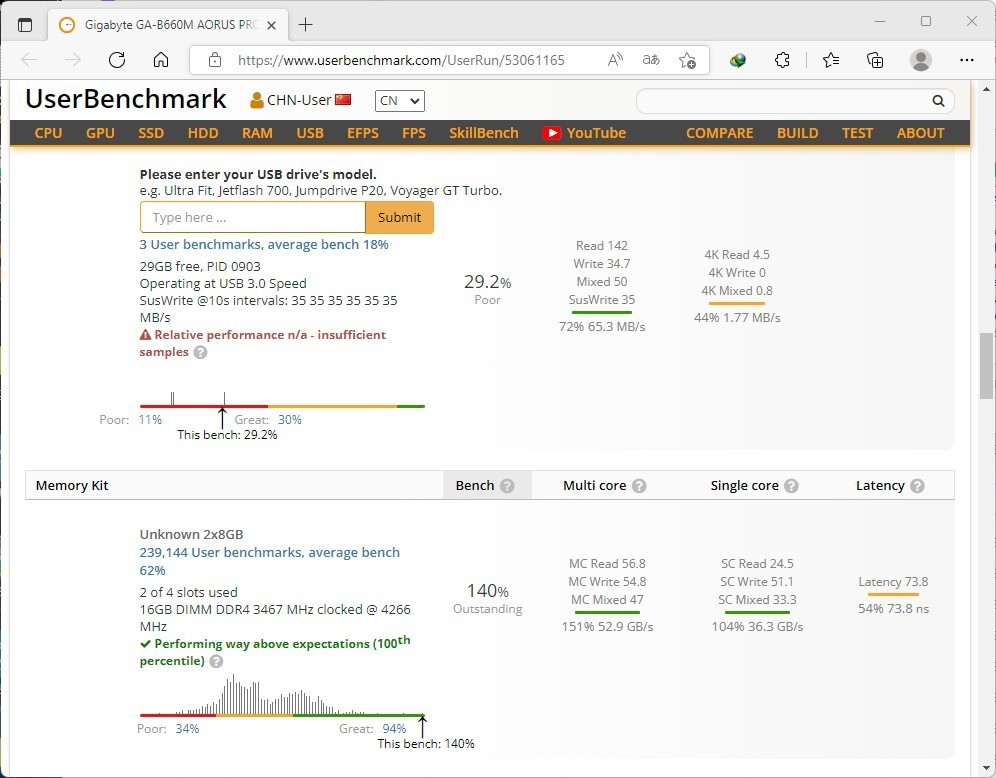The width and height of the screenshot is (996, 778).
Task: Open the CN country dropdown
Action: (x=400, y=101)
